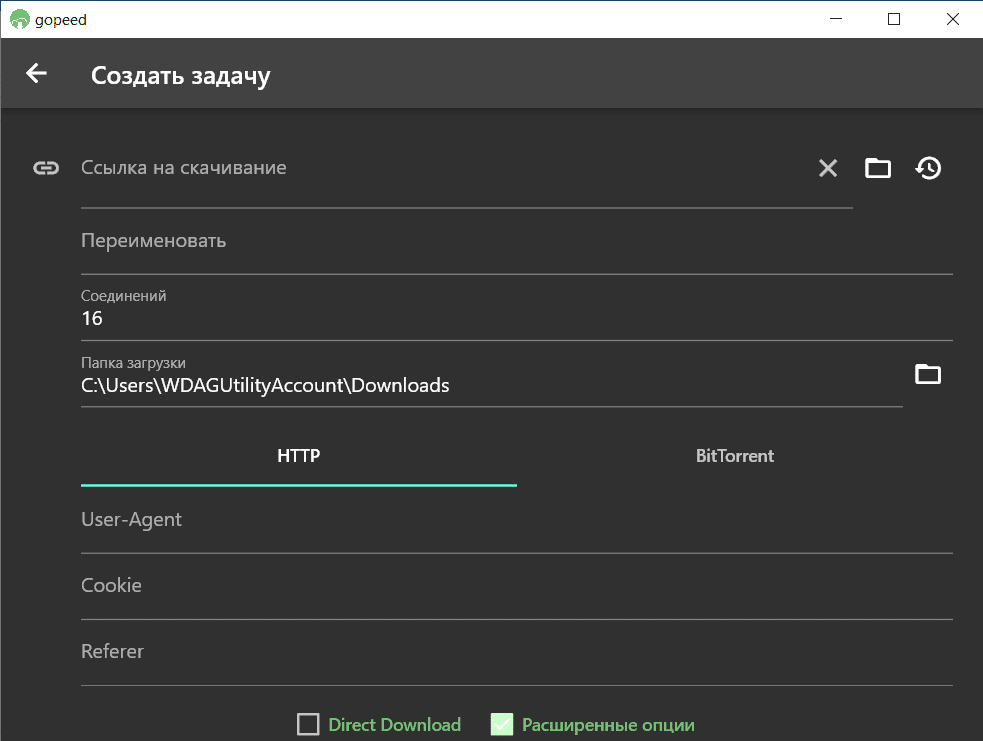Image resolution: width=983 pixels, height=741 pixels.
Task: Switch to the BitTorrent tab
Action: click(735, 456)
